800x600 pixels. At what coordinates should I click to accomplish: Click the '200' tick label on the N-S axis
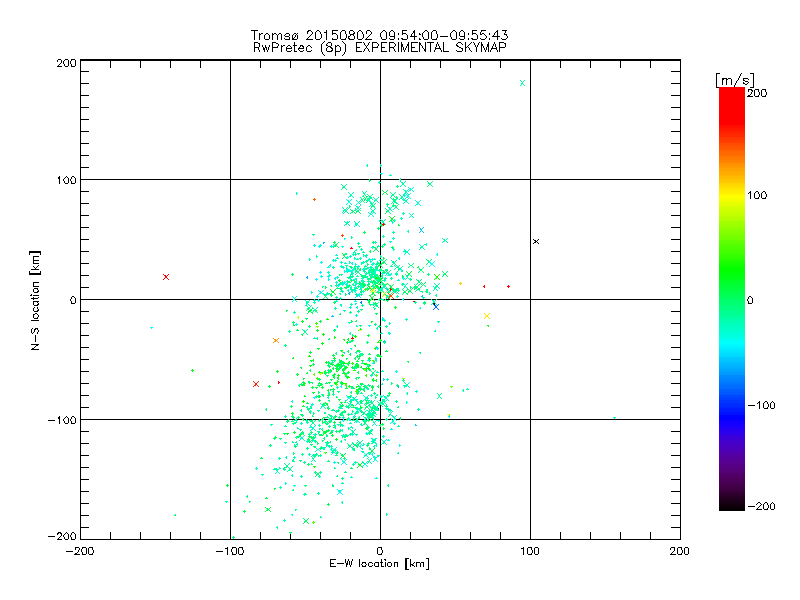[x=66, y=63]
